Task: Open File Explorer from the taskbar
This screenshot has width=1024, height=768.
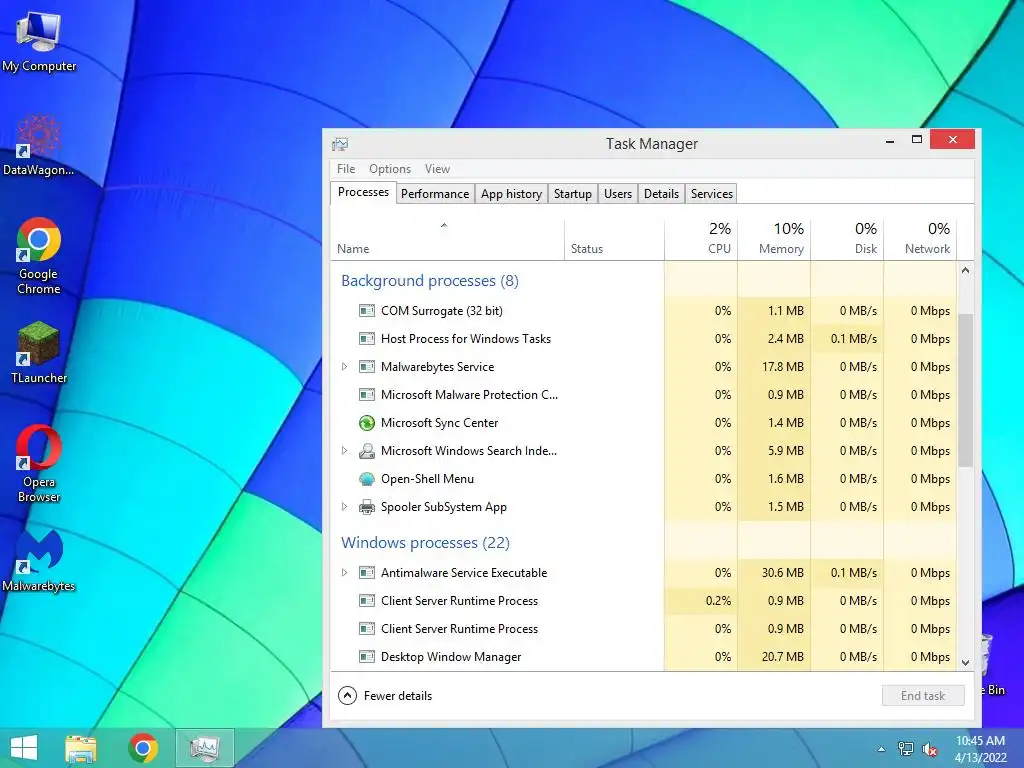Action: pos(81,748)
